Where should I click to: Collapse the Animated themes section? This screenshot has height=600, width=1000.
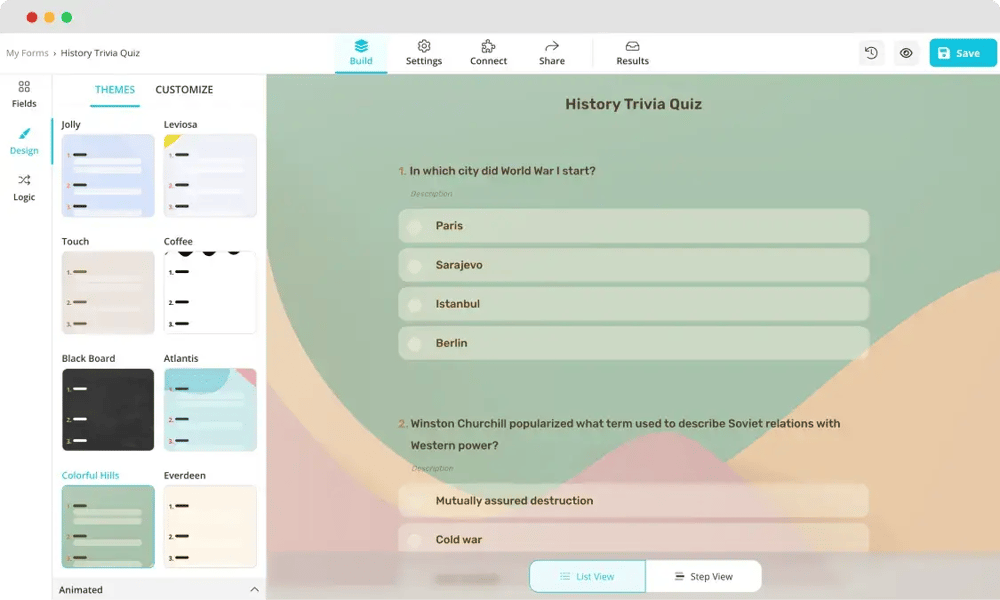tap(254, 590)
